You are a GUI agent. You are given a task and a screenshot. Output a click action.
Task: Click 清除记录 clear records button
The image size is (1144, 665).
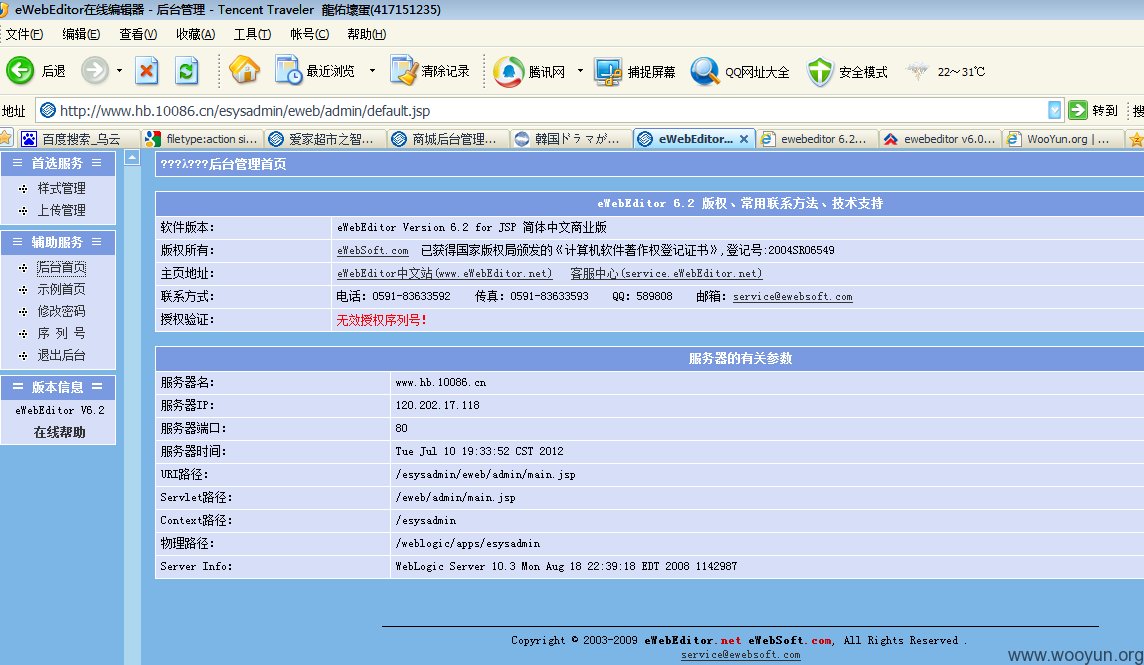pos(430,71)
